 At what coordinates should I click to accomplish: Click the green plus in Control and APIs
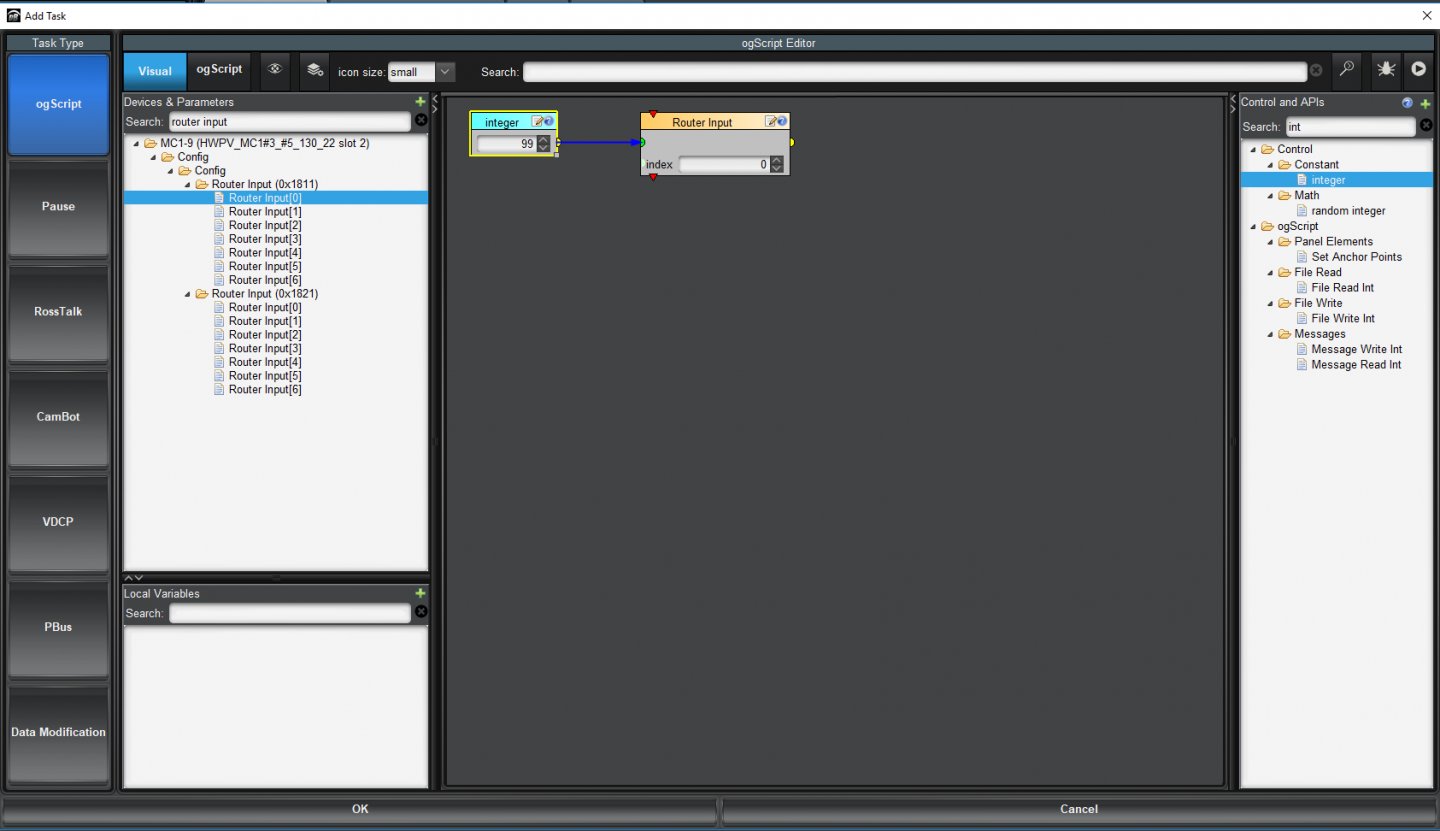coord(1425,103)
